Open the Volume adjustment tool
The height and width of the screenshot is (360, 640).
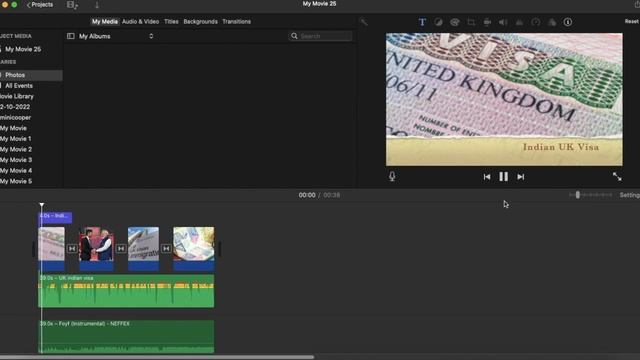503,22
